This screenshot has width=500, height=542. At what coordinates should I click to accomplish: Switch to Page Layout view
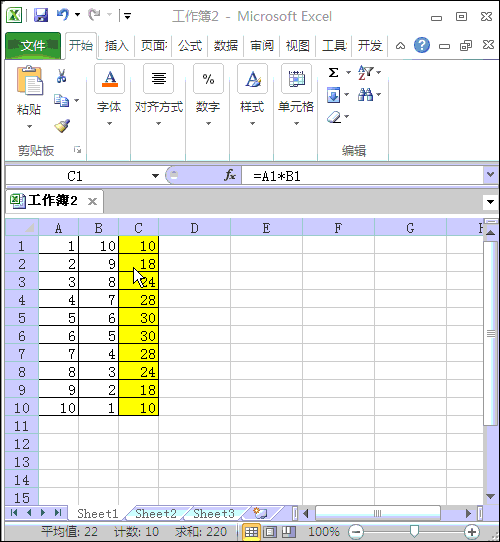click(x=270, y=532)
